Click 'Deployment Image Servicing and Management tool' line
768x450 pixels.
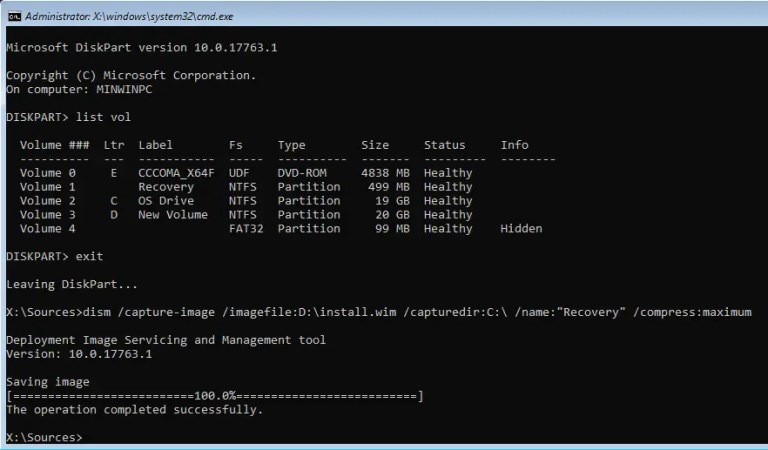166,340
